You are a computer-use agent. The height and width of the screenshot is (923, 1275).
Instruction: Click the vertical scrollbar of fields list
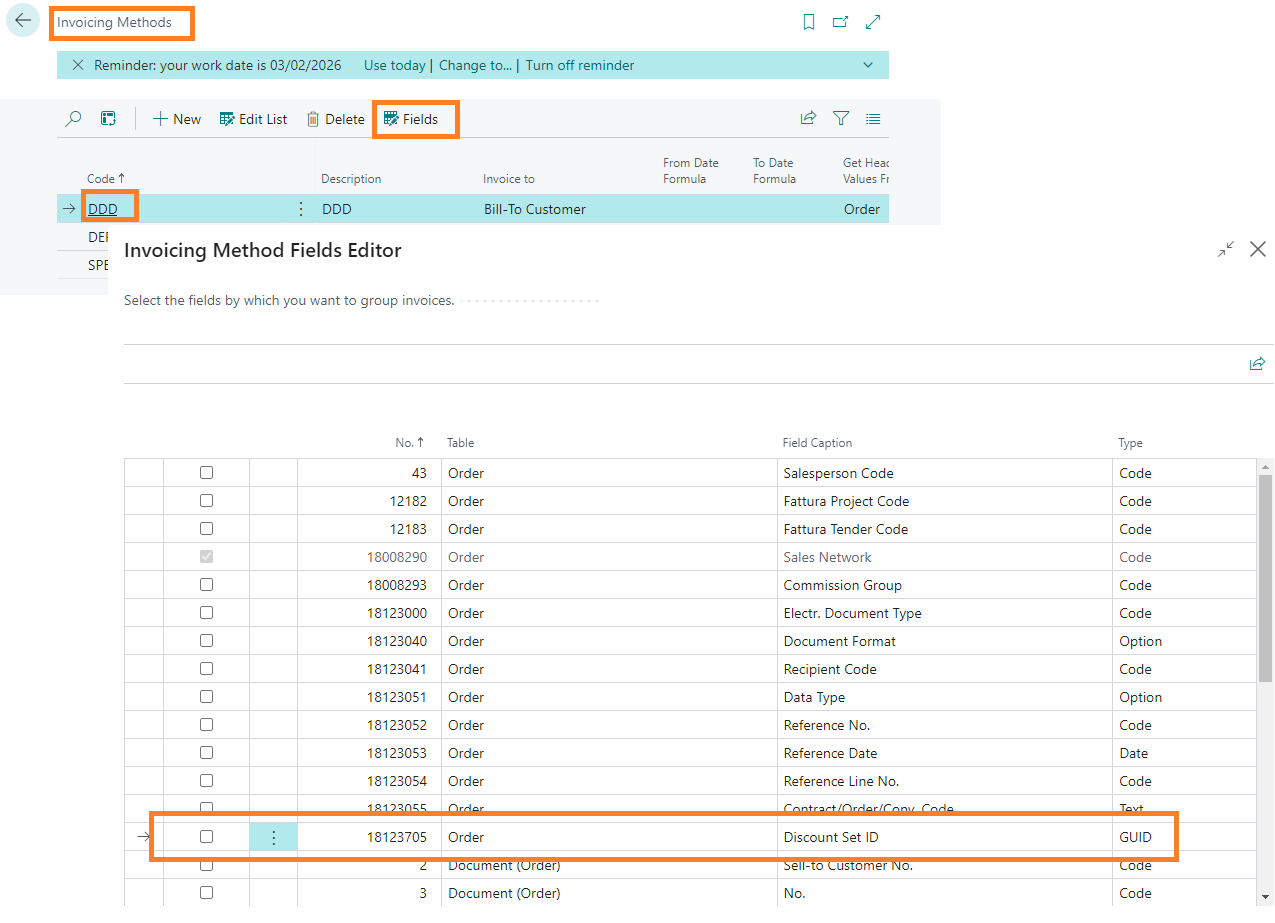pyautogui.click(x=1265, y=578)
